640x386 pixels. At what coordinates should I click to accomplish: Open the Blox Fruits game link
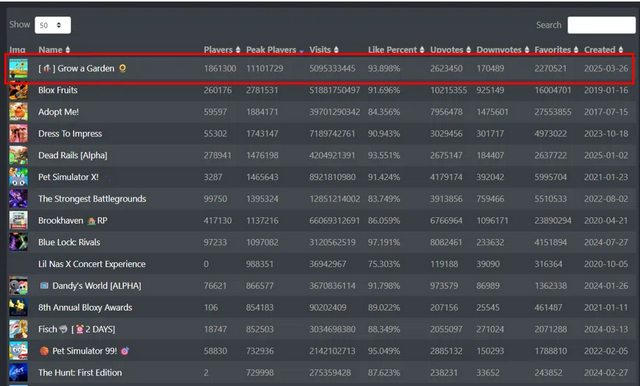pyautogui.click(x=58, y=90)
